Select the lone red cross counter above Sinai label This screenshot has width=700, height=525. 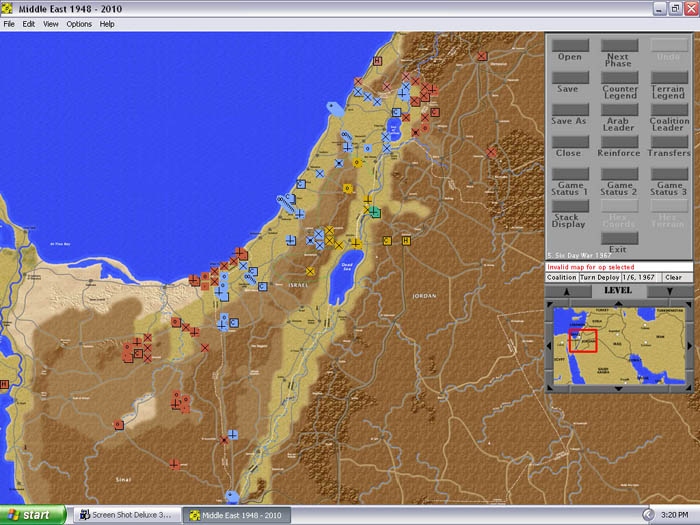[x=174, y=464]
